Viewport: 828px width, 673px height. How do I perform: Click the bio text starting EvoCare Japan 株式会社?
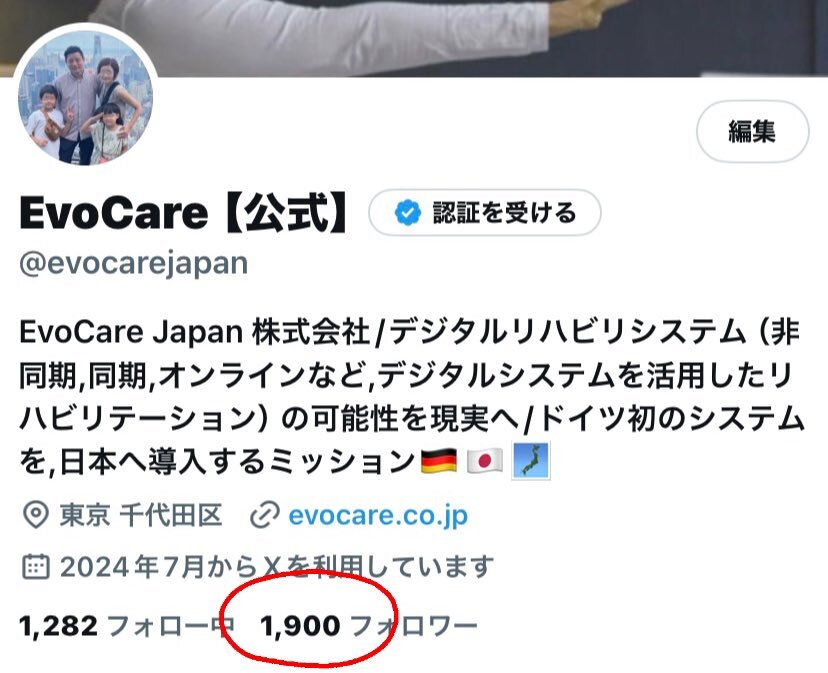click(412, 397)
